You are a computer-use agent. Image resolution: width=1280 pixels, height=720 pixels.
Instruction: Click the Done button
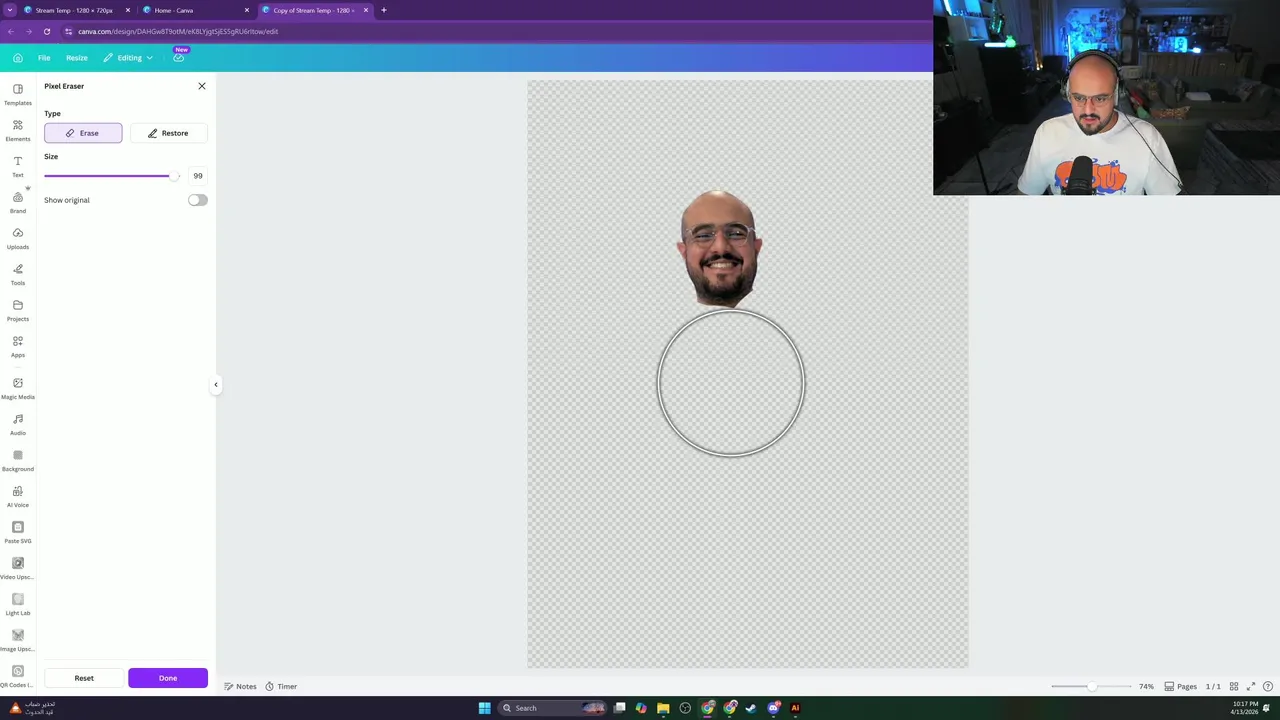[x=168, y=678]
